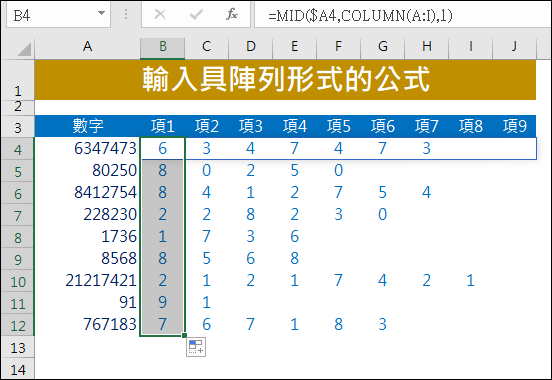Click cell A8 containing 1736
The image size is (552, 380).
[87, 236]
